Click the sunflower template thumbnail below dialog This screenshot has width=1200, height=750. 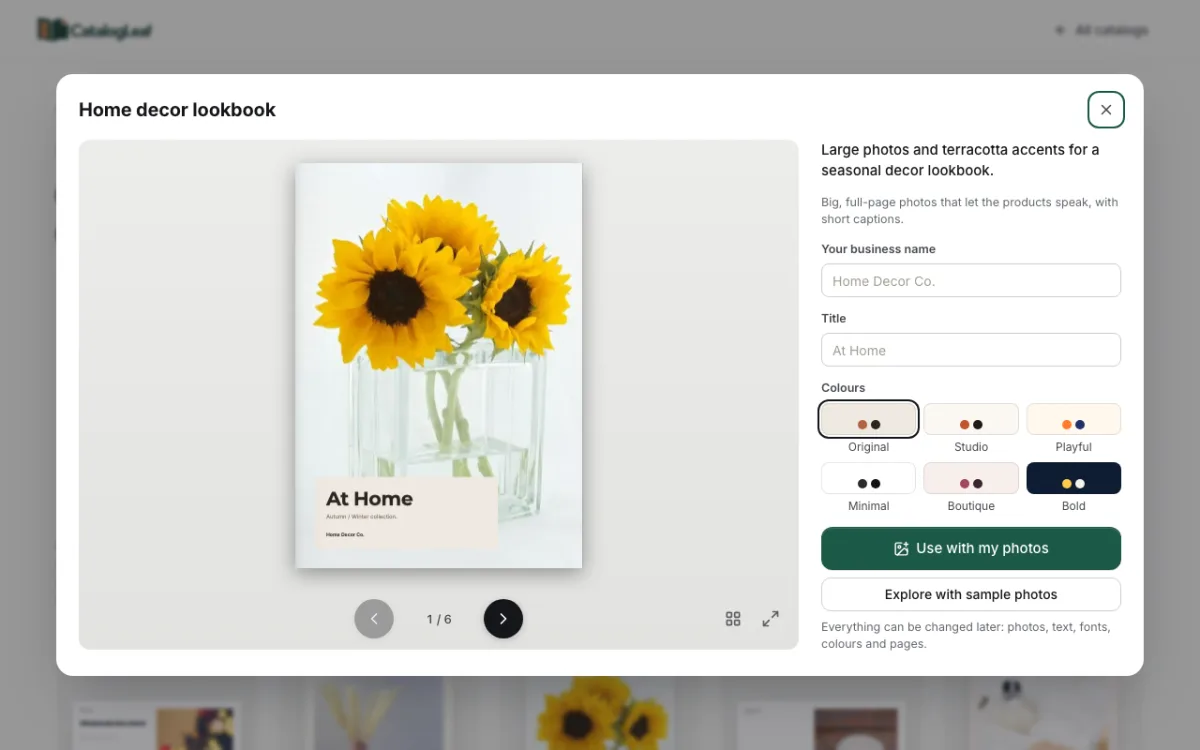(599, 712)
